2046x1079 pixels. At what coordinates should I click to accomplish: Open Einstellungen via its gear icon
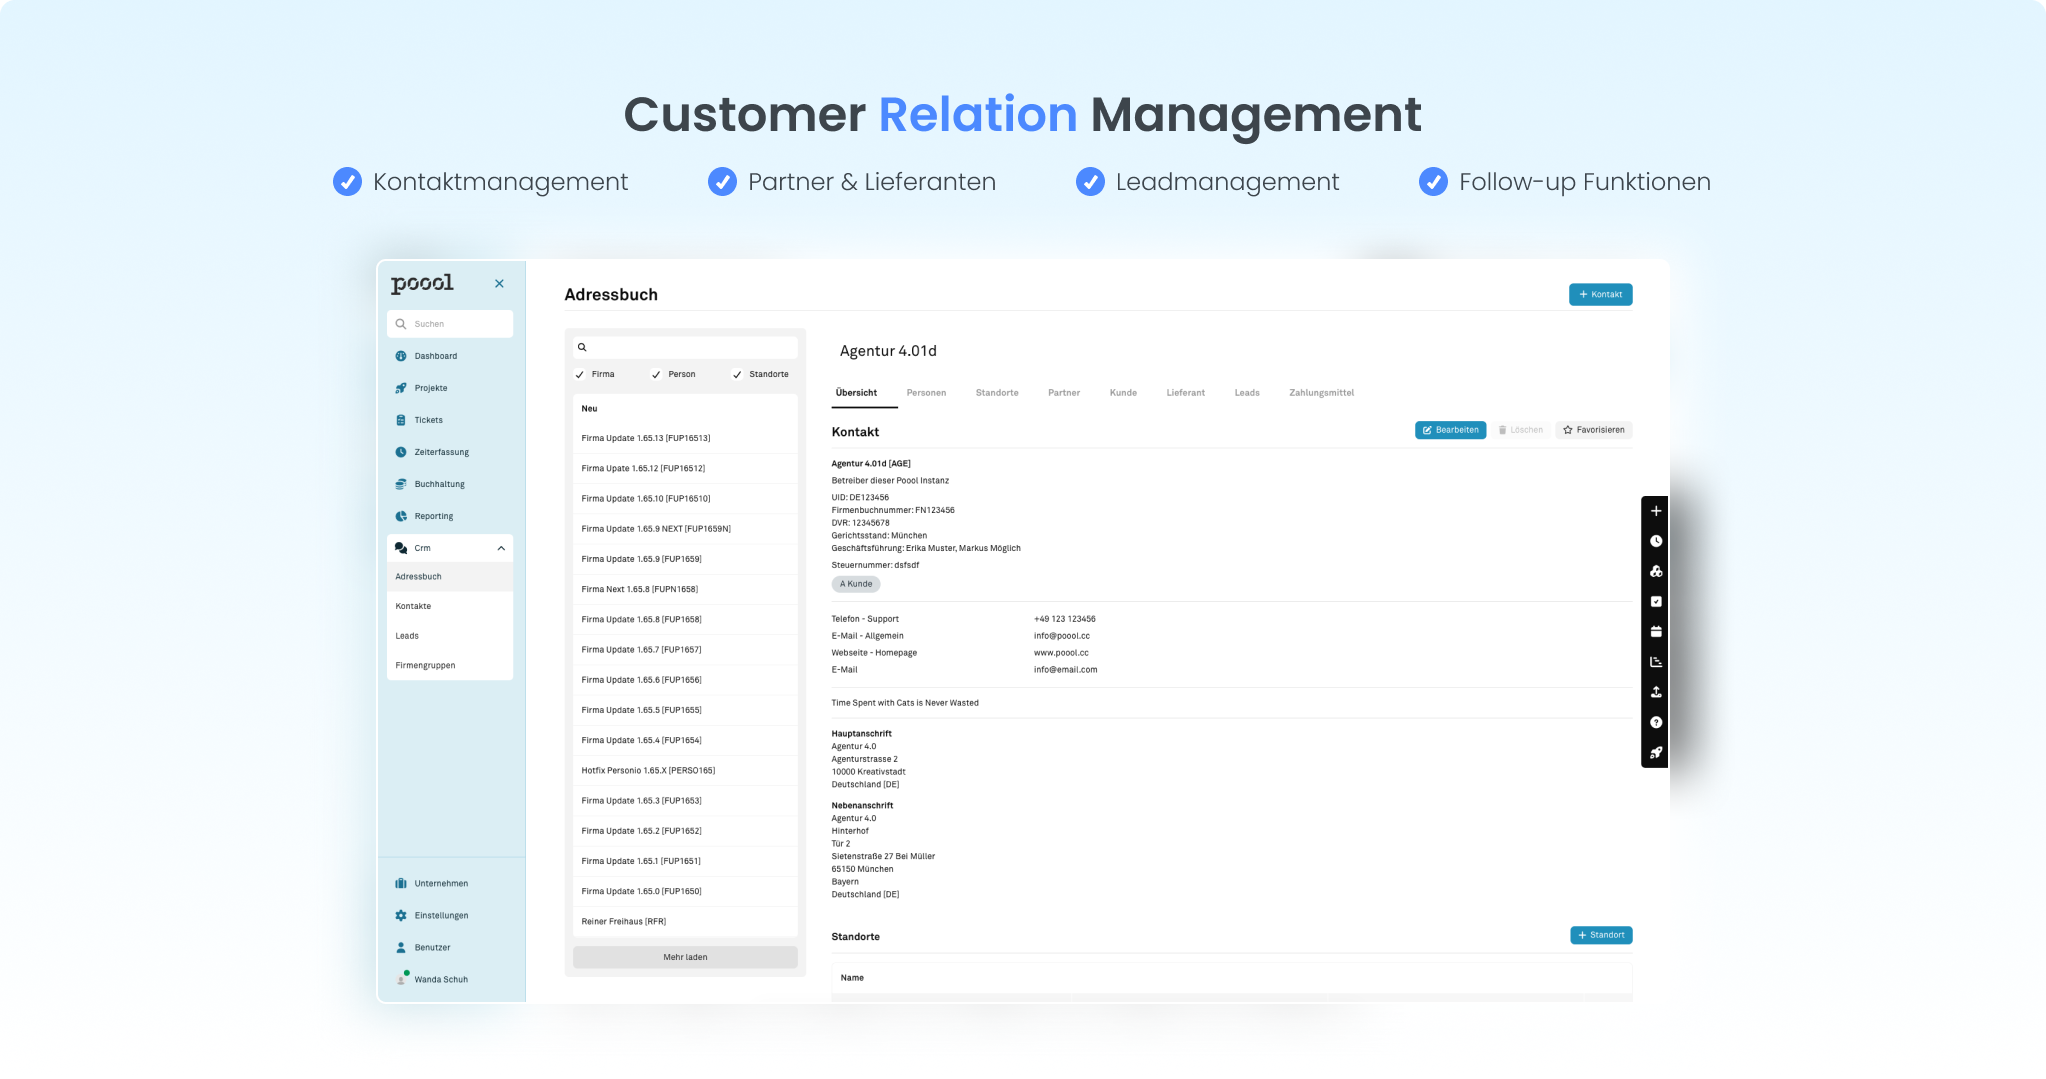(401, 915)
